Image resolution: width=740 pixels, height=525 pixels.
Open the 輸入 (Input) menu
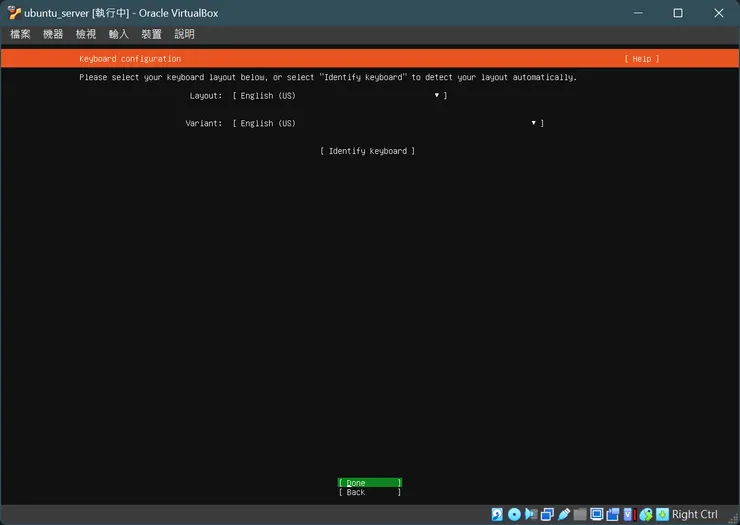[x=118, y=34]
